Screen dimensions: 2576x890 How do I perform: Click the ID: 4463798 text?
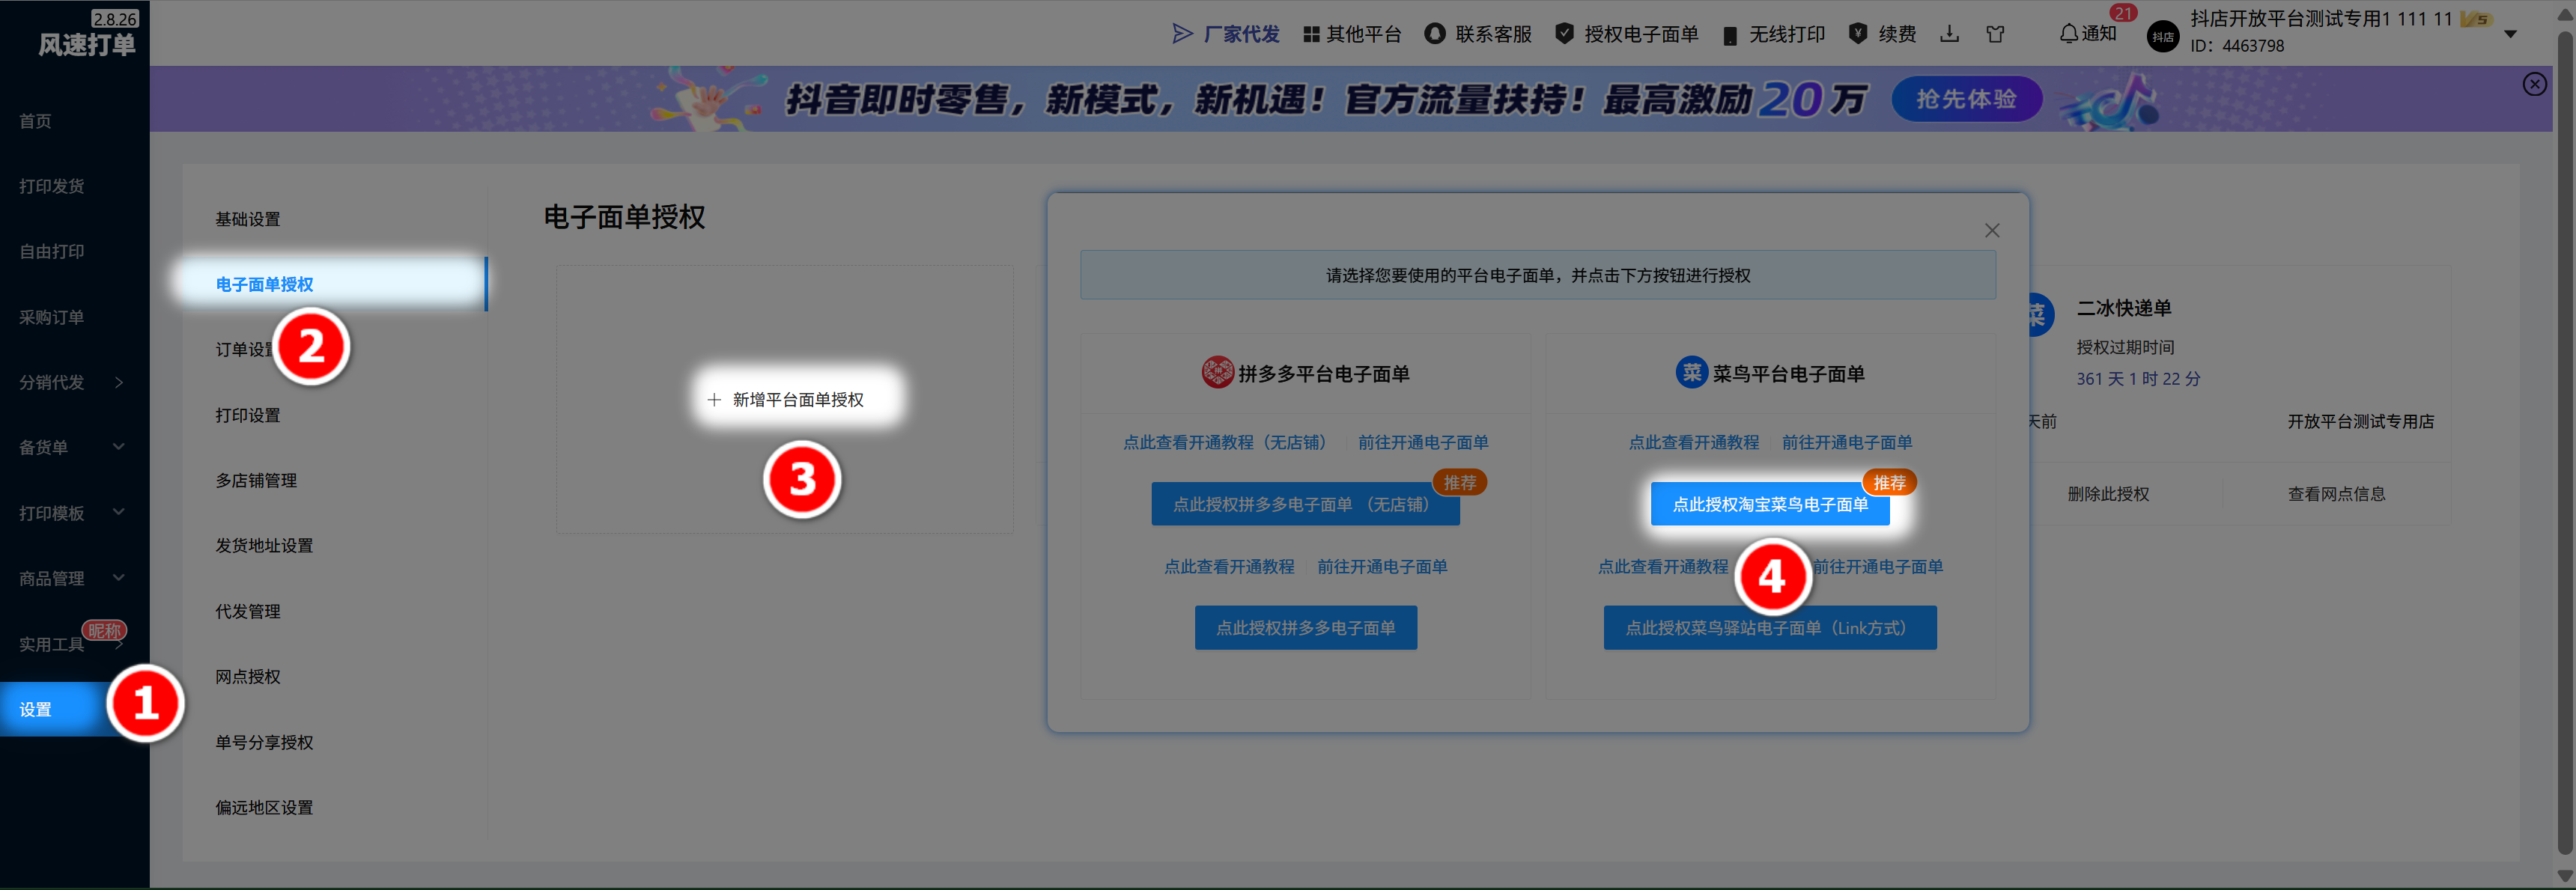[2237, 46]
